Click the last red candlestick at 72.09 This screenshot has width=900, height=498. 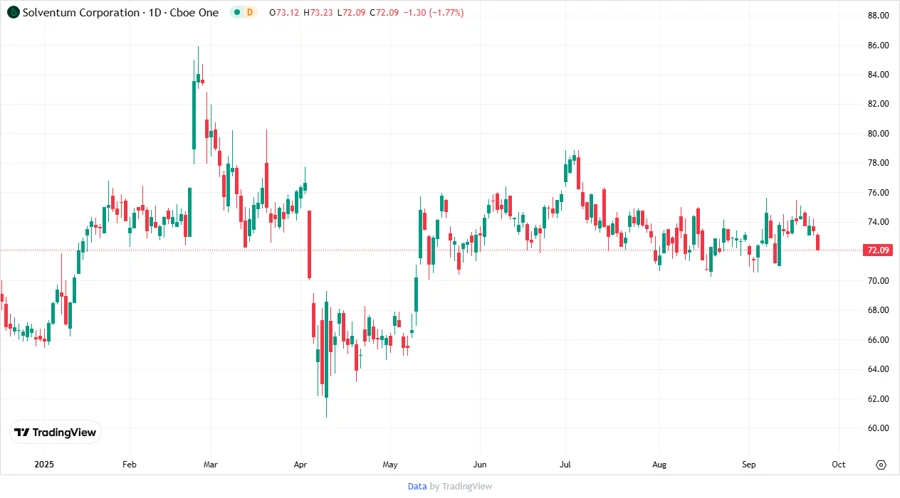818,242
